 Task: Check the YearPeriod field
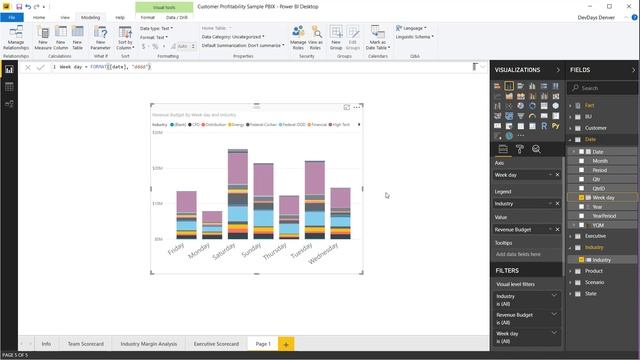[x=582, y=216]
